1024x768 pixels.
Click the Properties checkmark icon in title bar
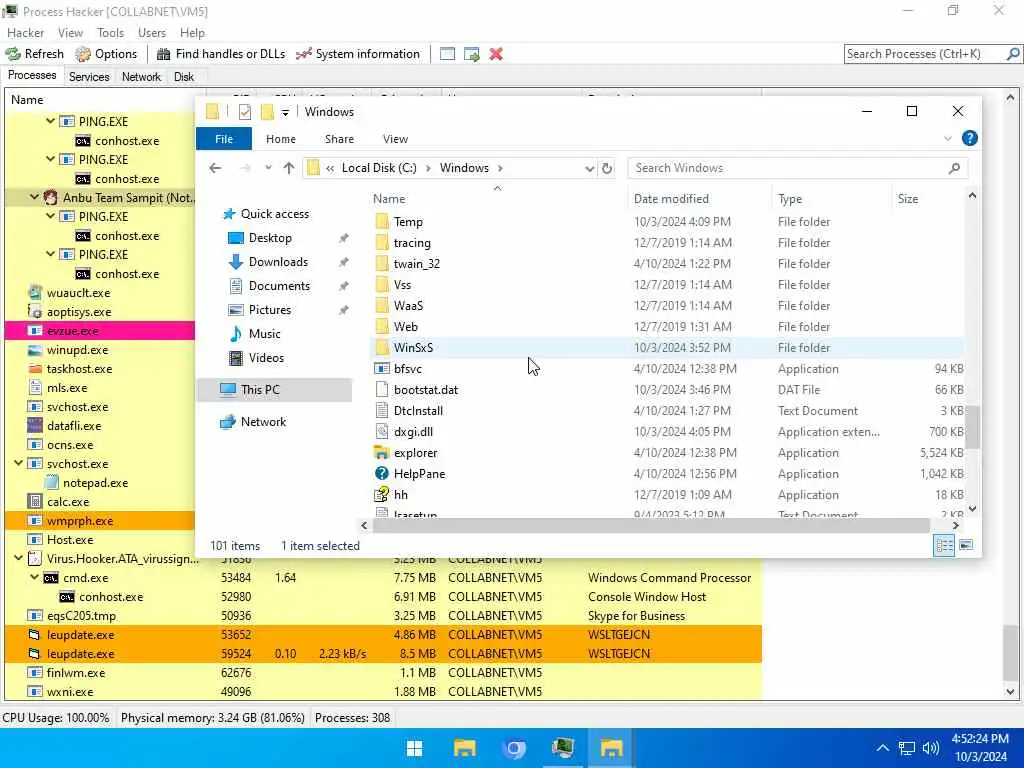pos(245,112)
